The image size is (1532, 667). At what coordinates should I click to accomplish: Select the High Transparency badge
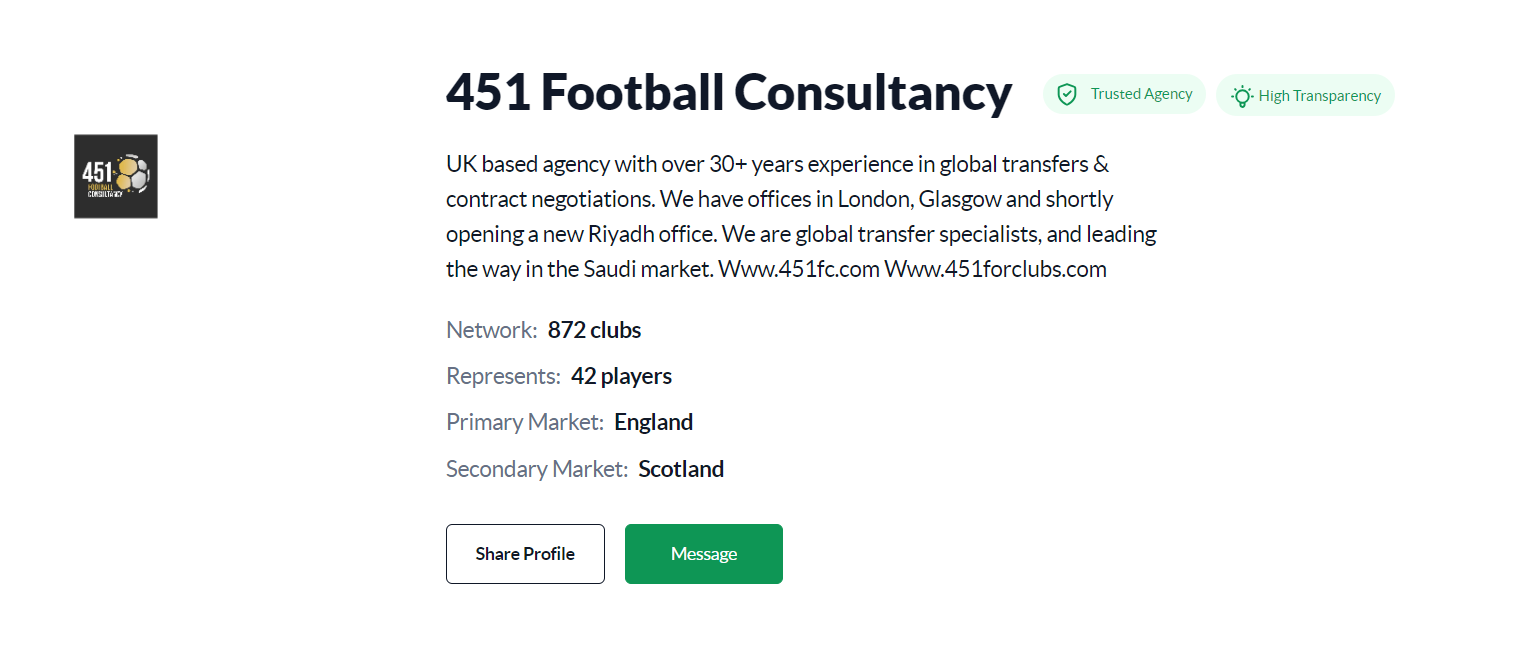click(x=1305, y=95)
